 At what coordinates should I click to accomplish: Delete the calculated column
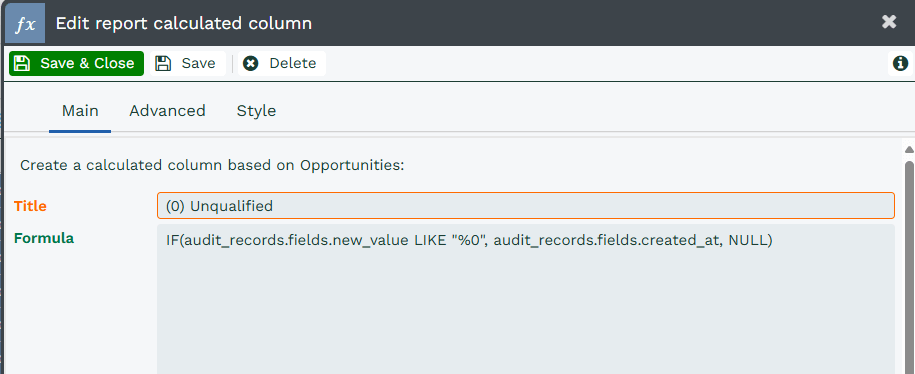point(282,63)
